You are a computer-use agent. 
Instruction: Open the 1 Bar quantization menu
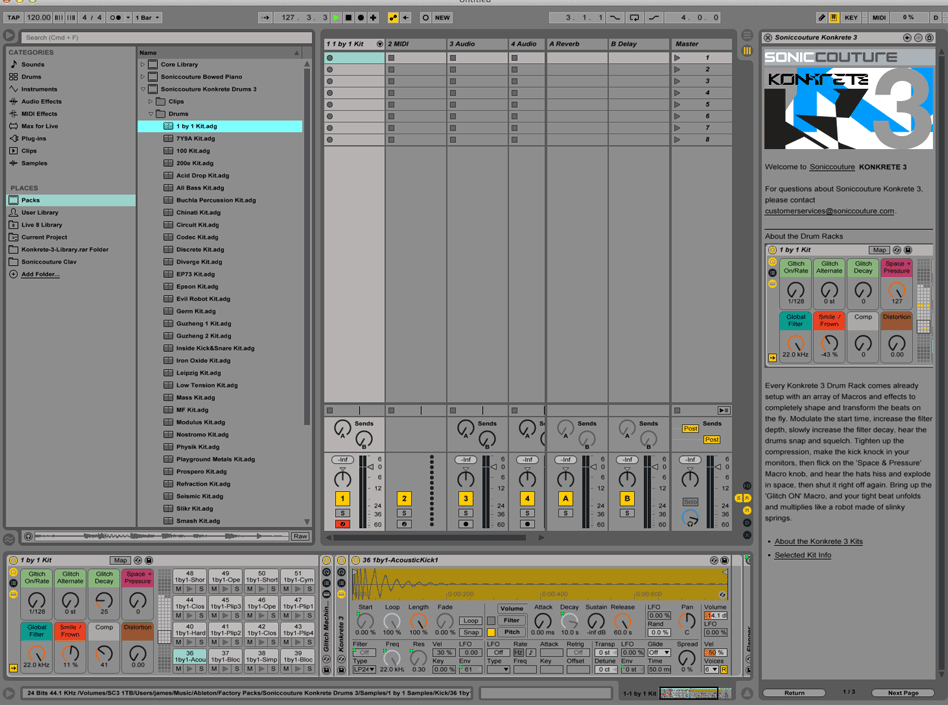pos(148,18)
